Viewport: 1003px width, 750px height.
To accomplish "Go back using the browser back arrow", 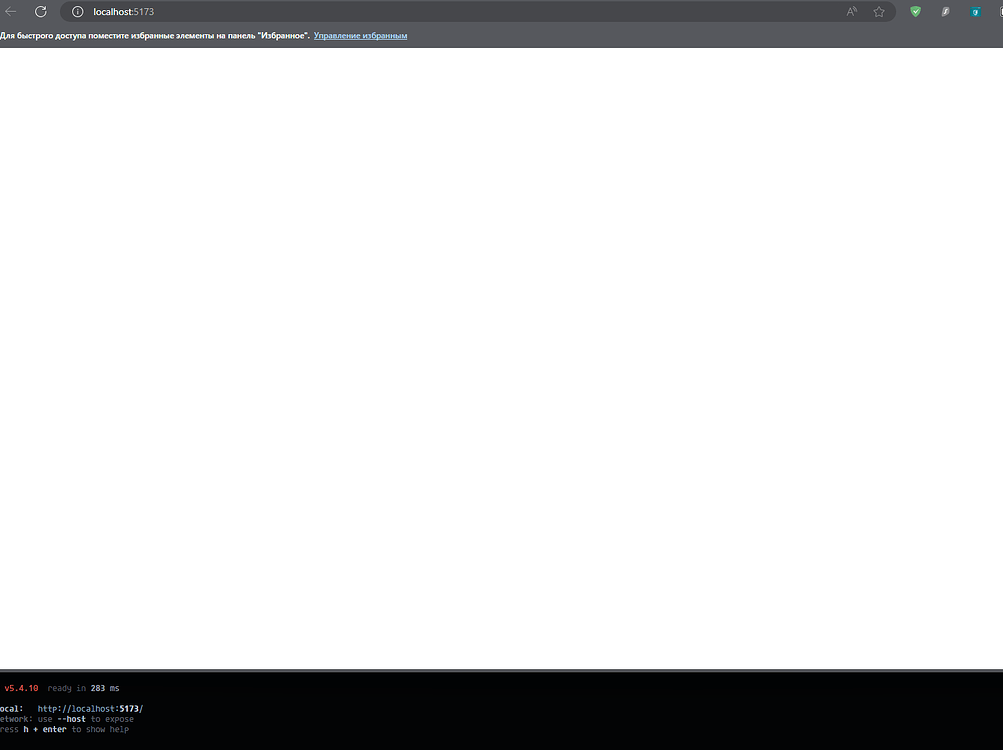I will tap(10, 12).
